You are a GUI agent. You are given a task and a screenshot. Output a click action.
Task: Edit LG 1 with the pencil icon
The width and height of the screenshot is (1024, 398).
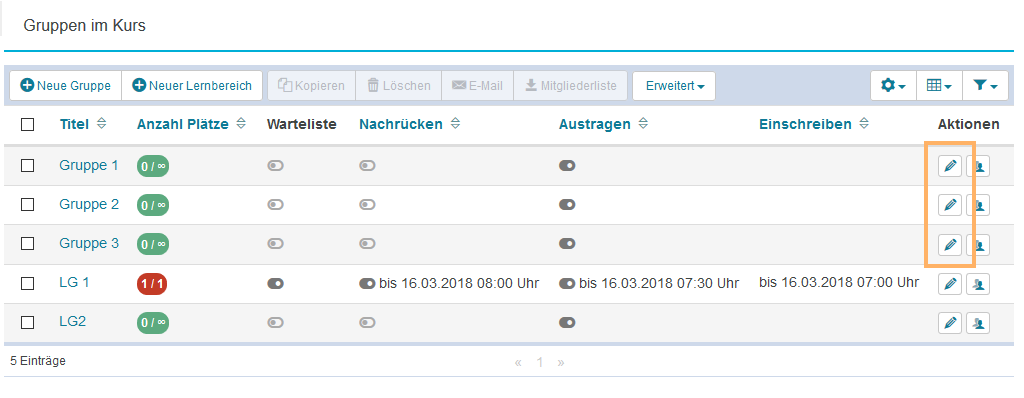tap(950, 284)
